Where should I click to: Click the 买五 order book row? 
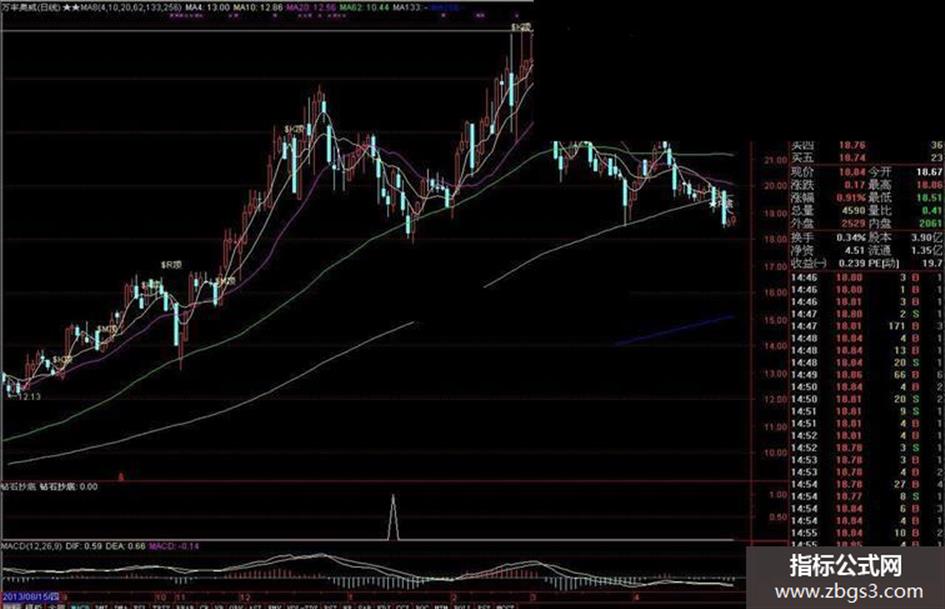867,158
